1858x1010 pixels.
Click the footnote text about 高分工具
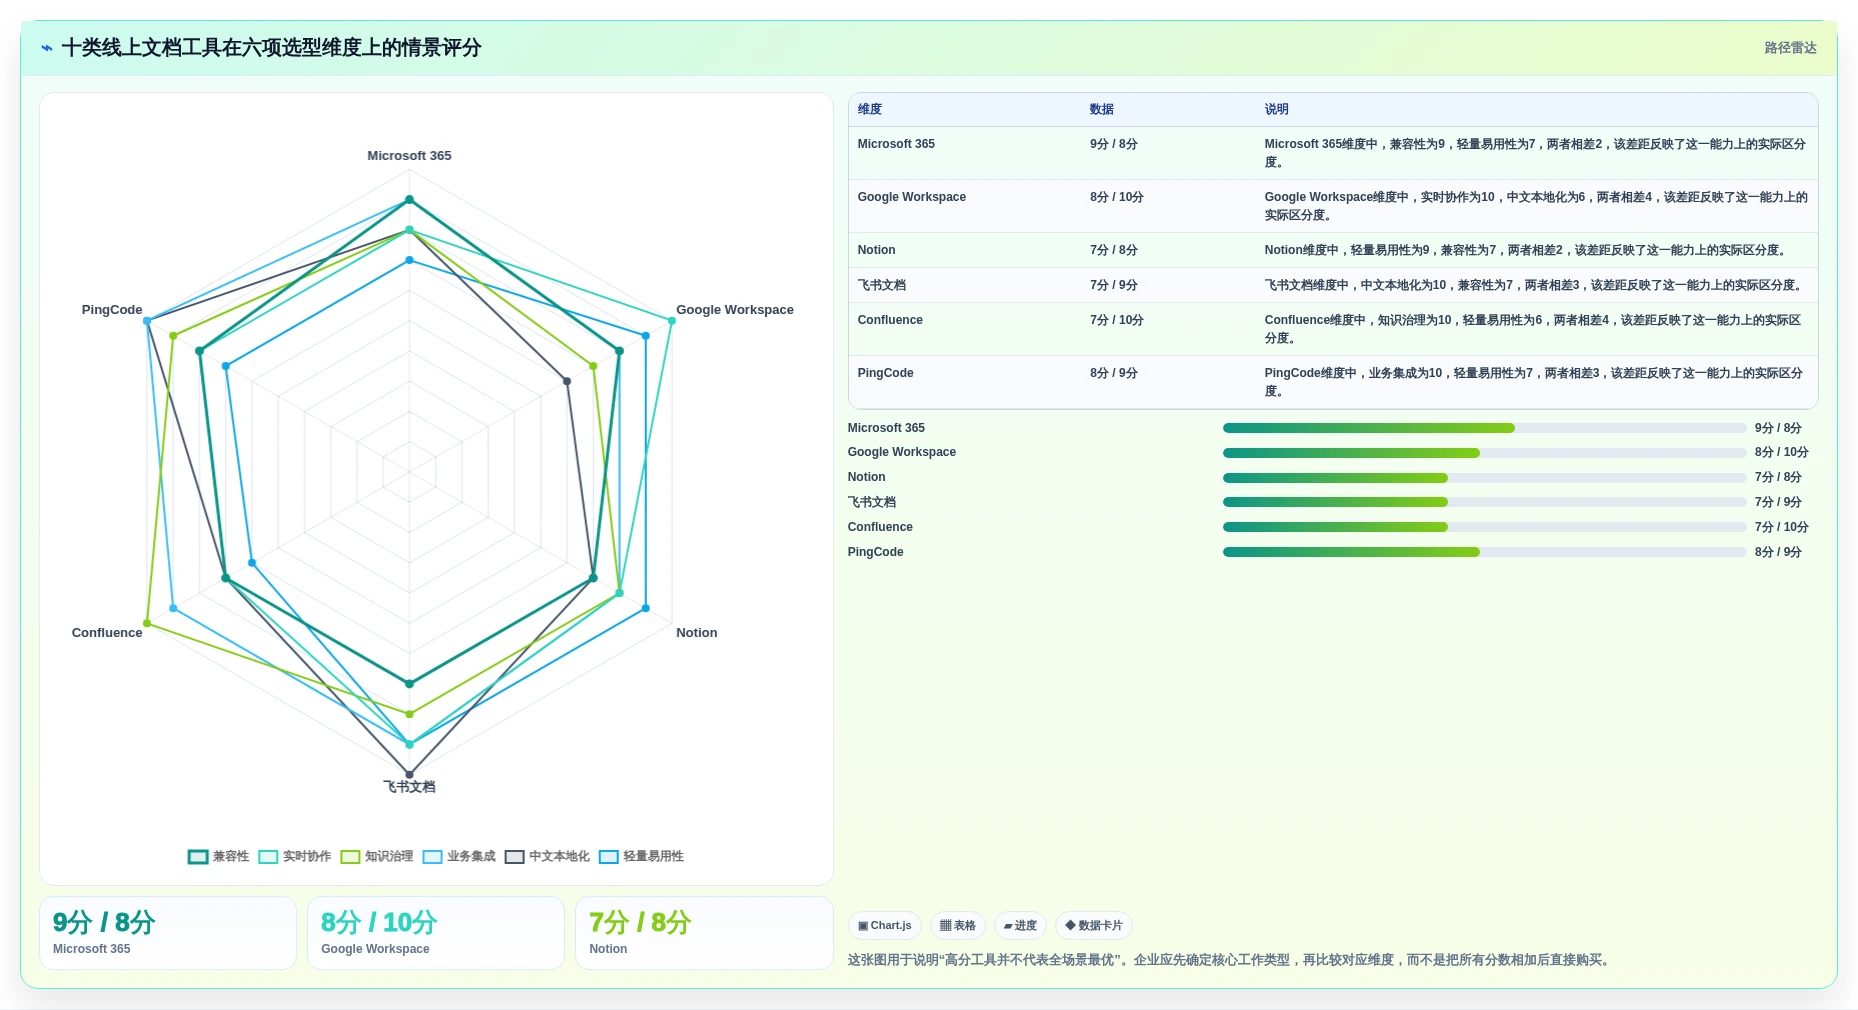click(1229, 960)
